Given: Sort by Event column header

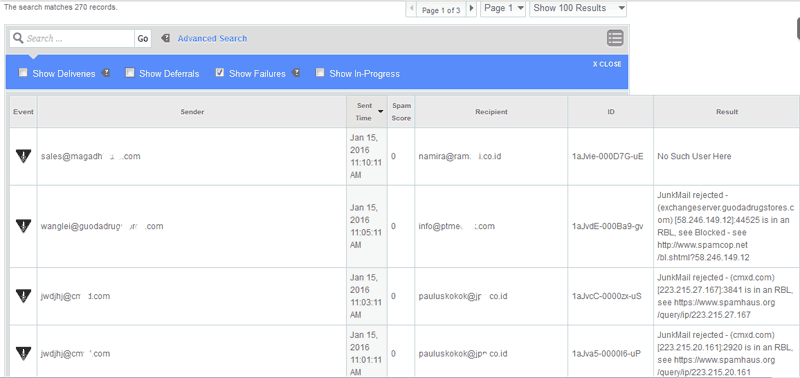Looking at the screenshot, I should (x=23, y=112).
